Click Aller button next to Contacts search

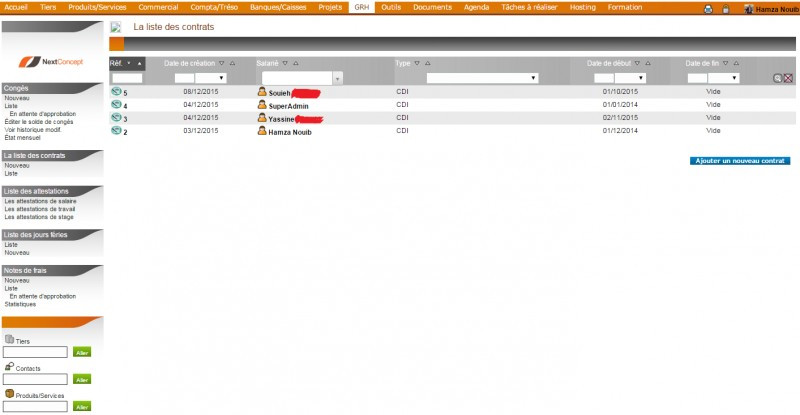tap(82, 379)
